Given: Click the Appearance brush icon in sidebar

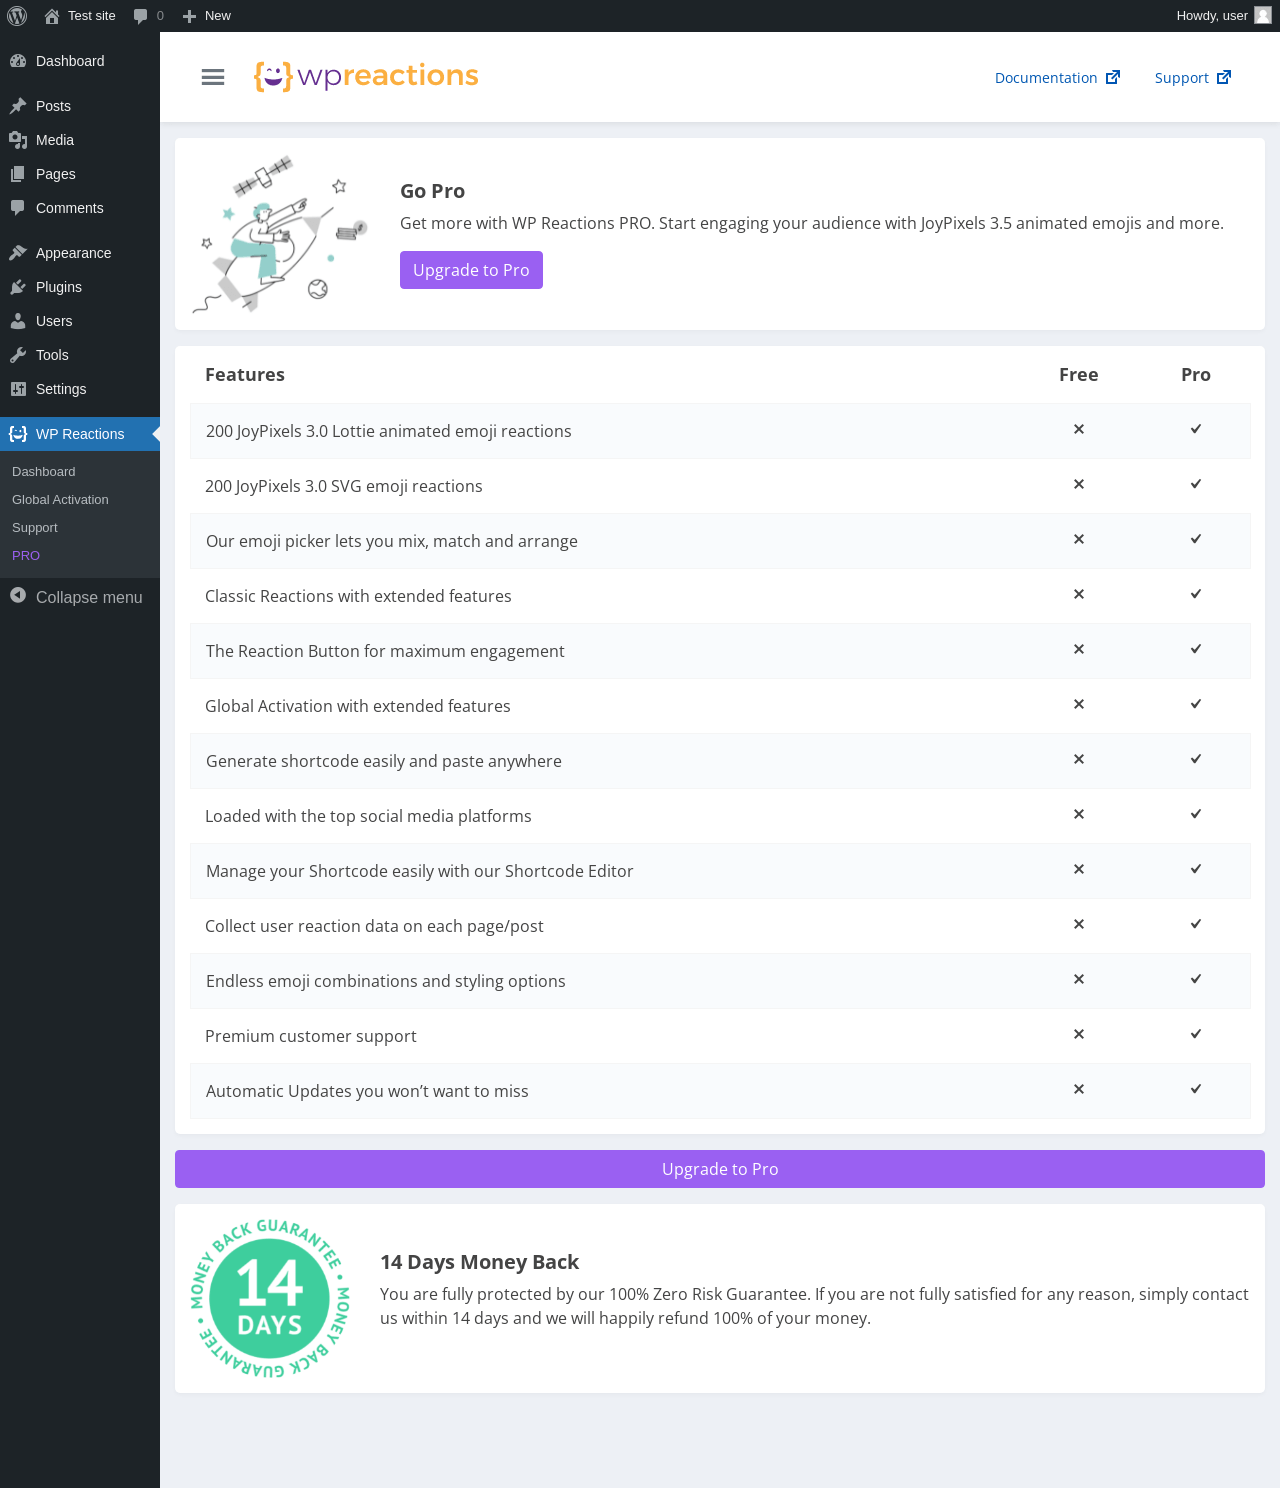Looking at the screenshot, I should point(18,253).
